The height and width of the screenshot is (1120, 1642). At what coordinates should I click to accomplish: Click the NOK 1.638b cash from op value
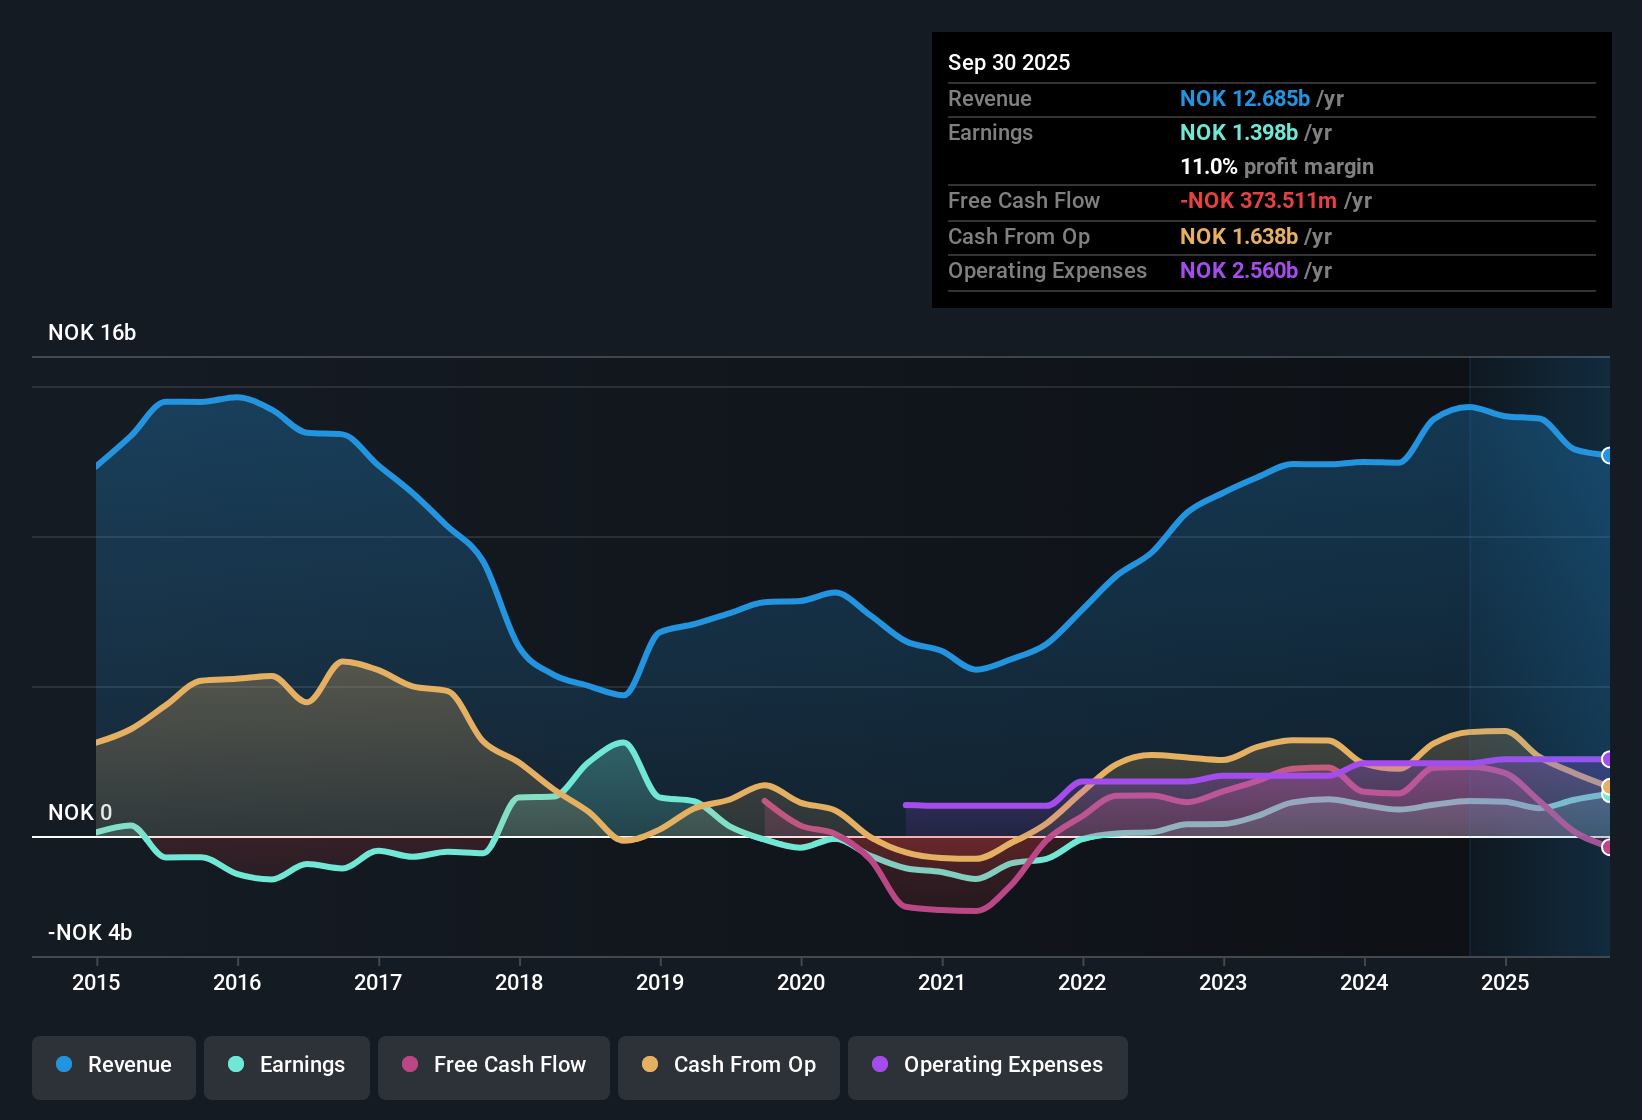pyautogui.click(x=1239, y=236)
